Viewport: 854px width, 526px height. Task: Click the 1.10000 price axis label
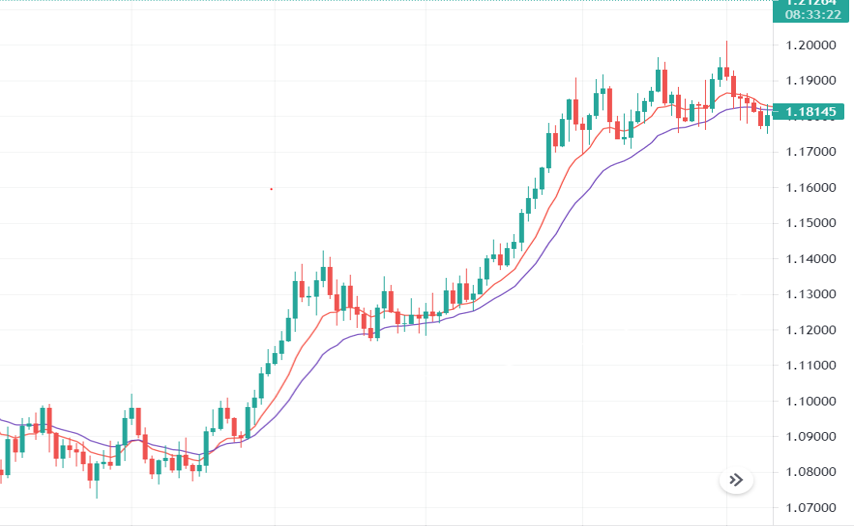point(811,401)
